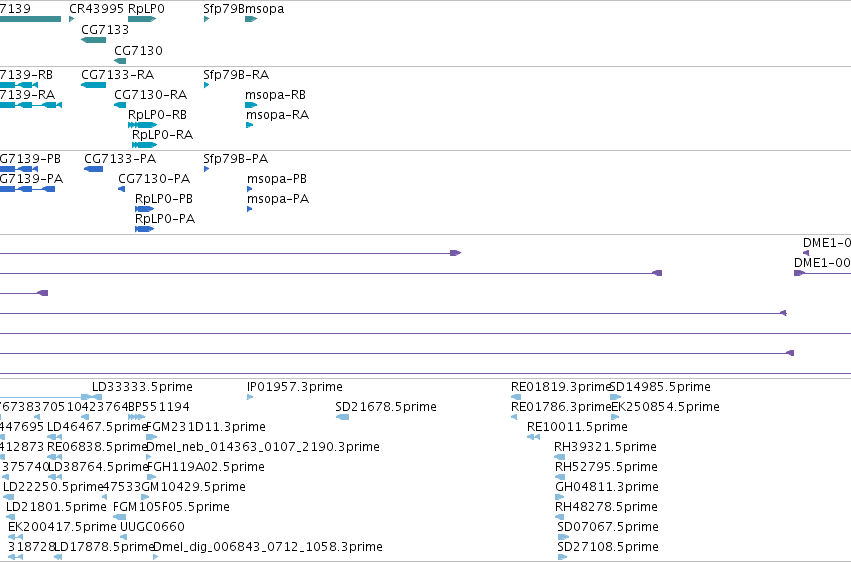Select the LD17878.5prime EST label
This screenshot has height=562, width=851.
click(105, 547)
